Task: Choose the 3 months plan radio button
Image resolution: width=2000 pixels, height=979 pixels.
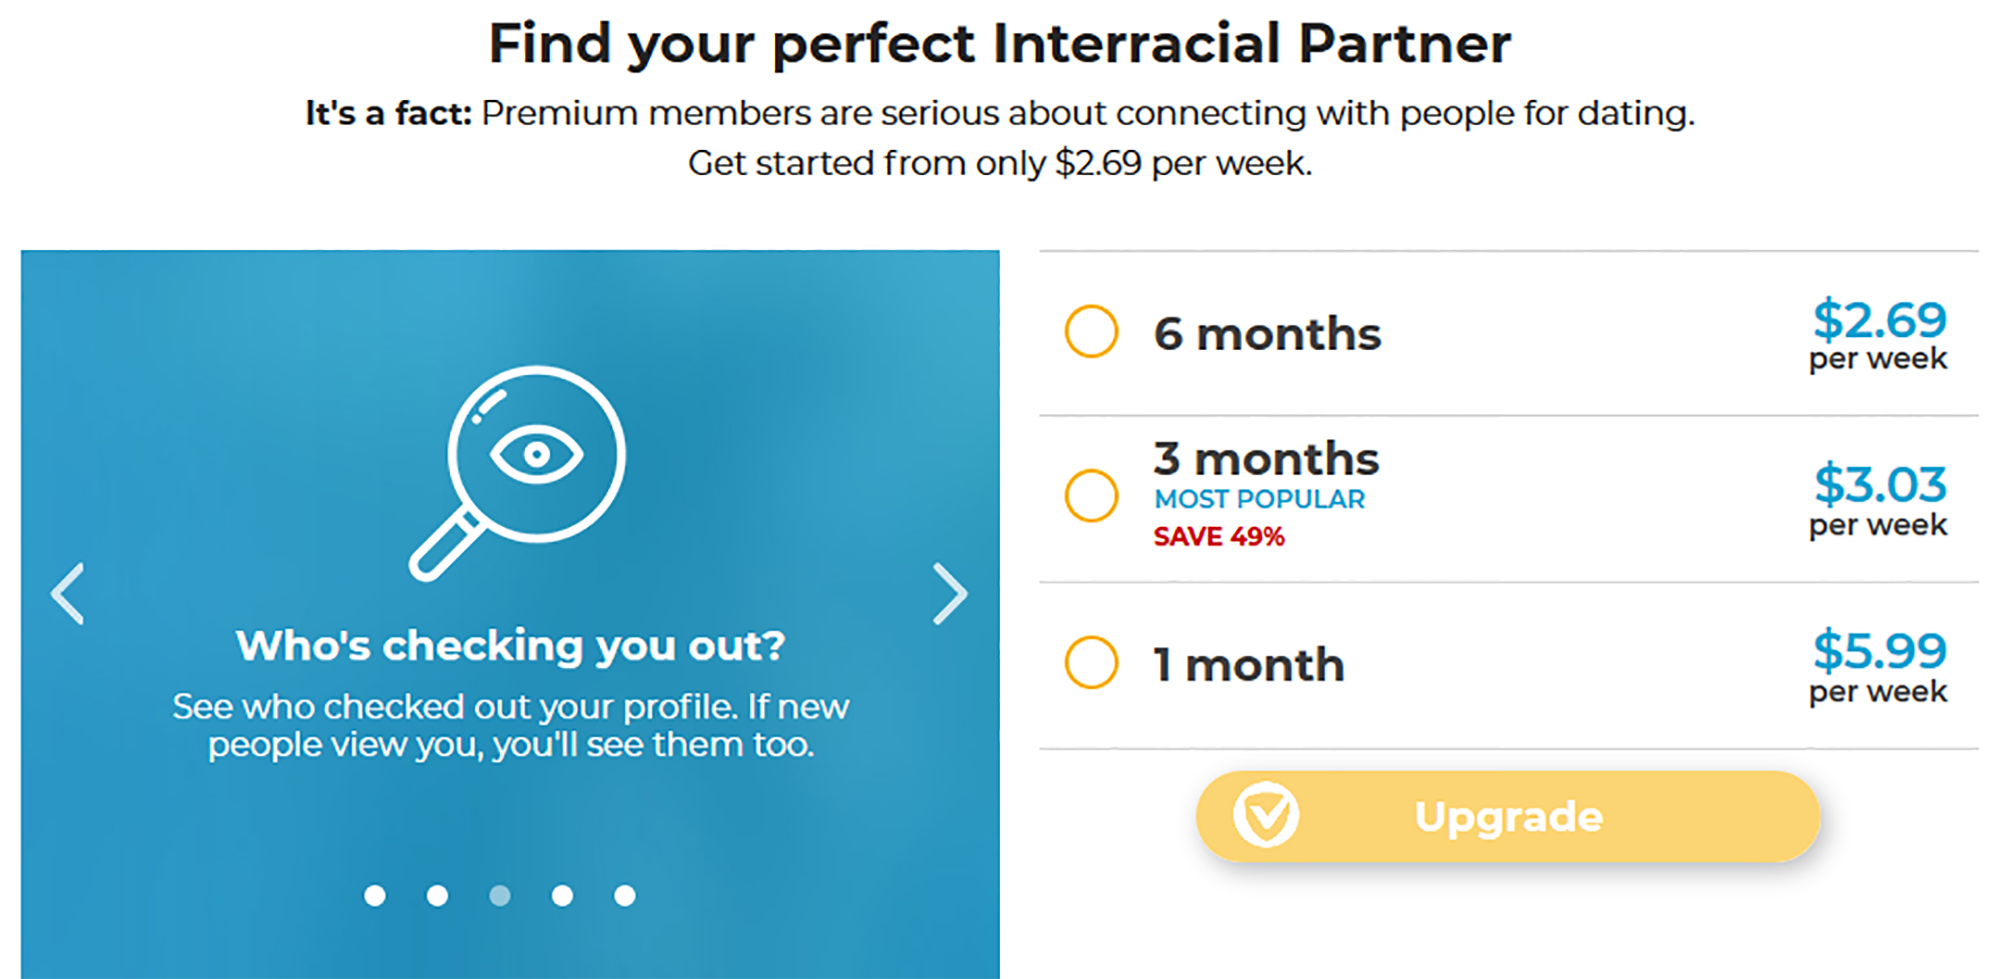Action: pyautogui.click(x=1091, y=496)
